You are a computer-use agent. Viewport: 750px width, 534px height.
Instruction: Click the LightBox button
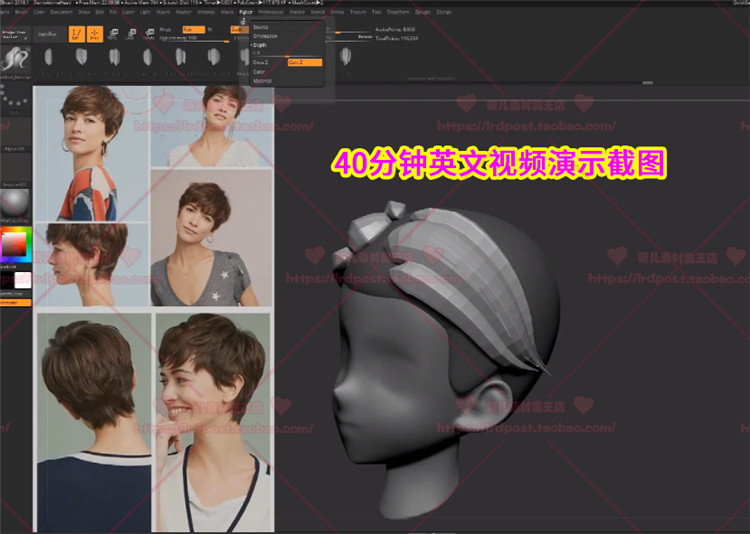(x=47, y=34)
